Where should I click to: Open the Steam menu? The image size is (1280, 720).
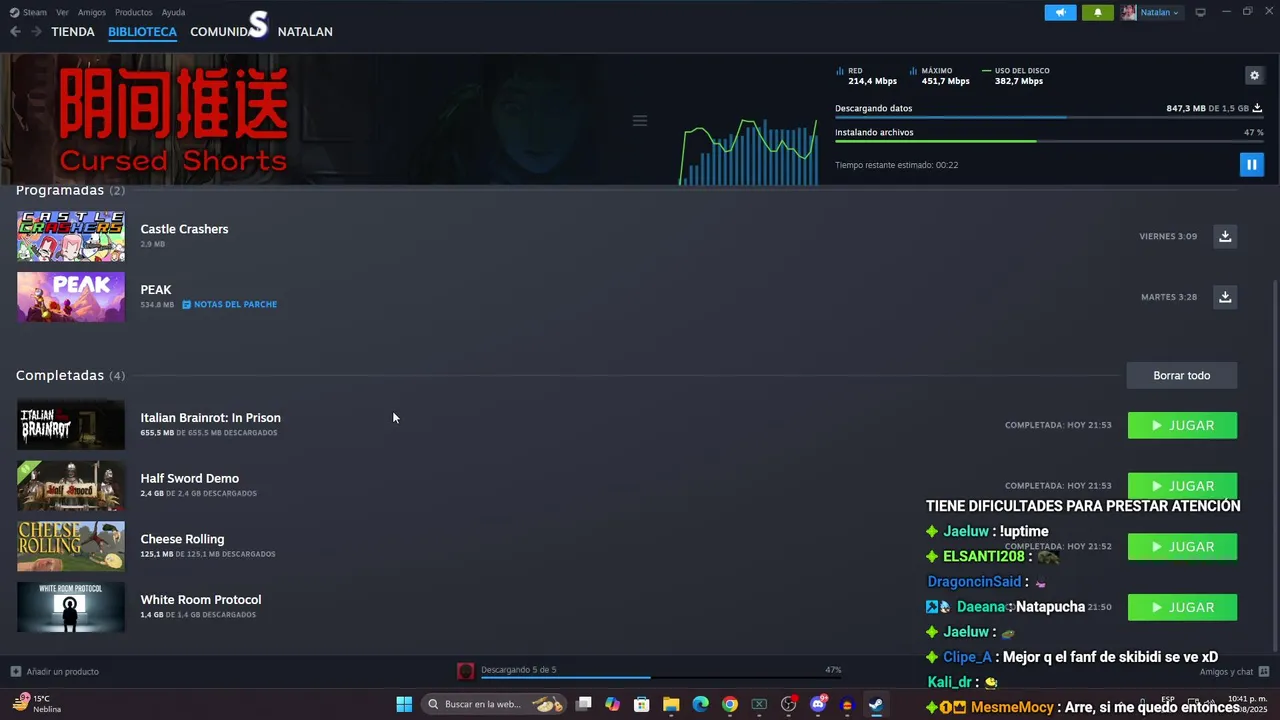coord(35,12)
